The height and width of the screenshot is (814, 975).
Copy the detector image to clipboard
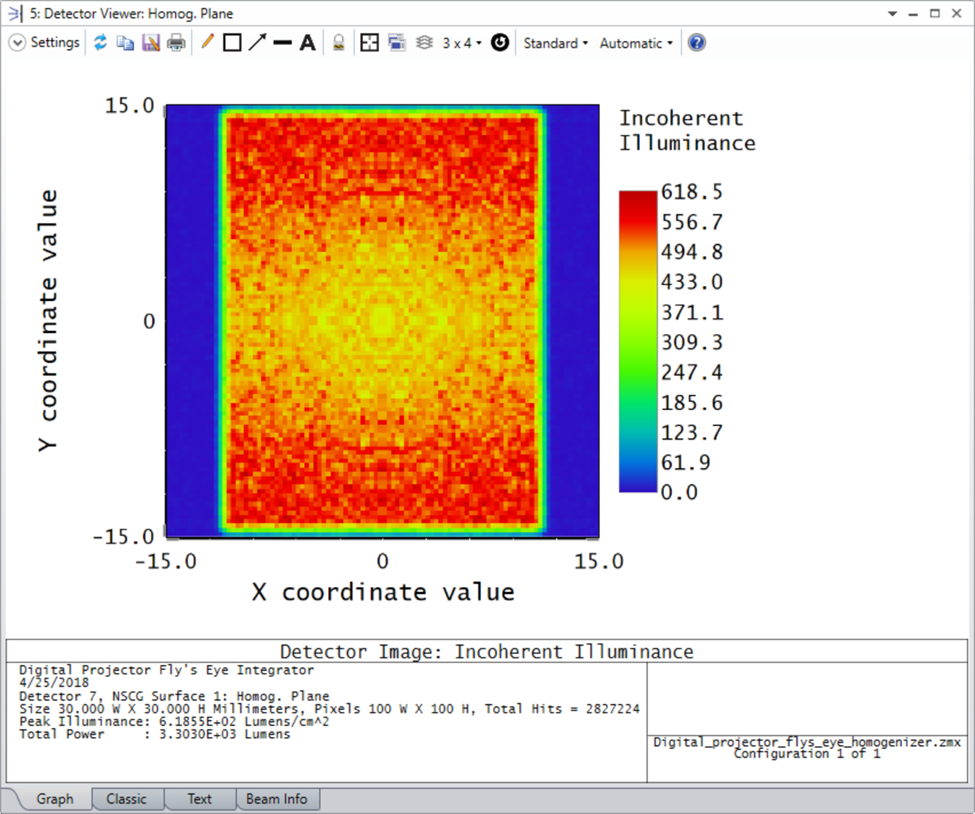pos(126,42)
